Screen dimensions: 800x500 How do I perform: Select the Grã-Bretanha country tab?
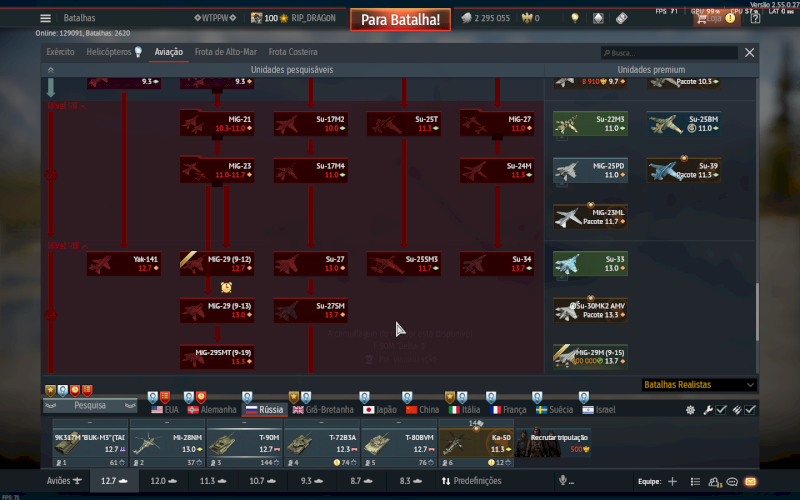323,410
